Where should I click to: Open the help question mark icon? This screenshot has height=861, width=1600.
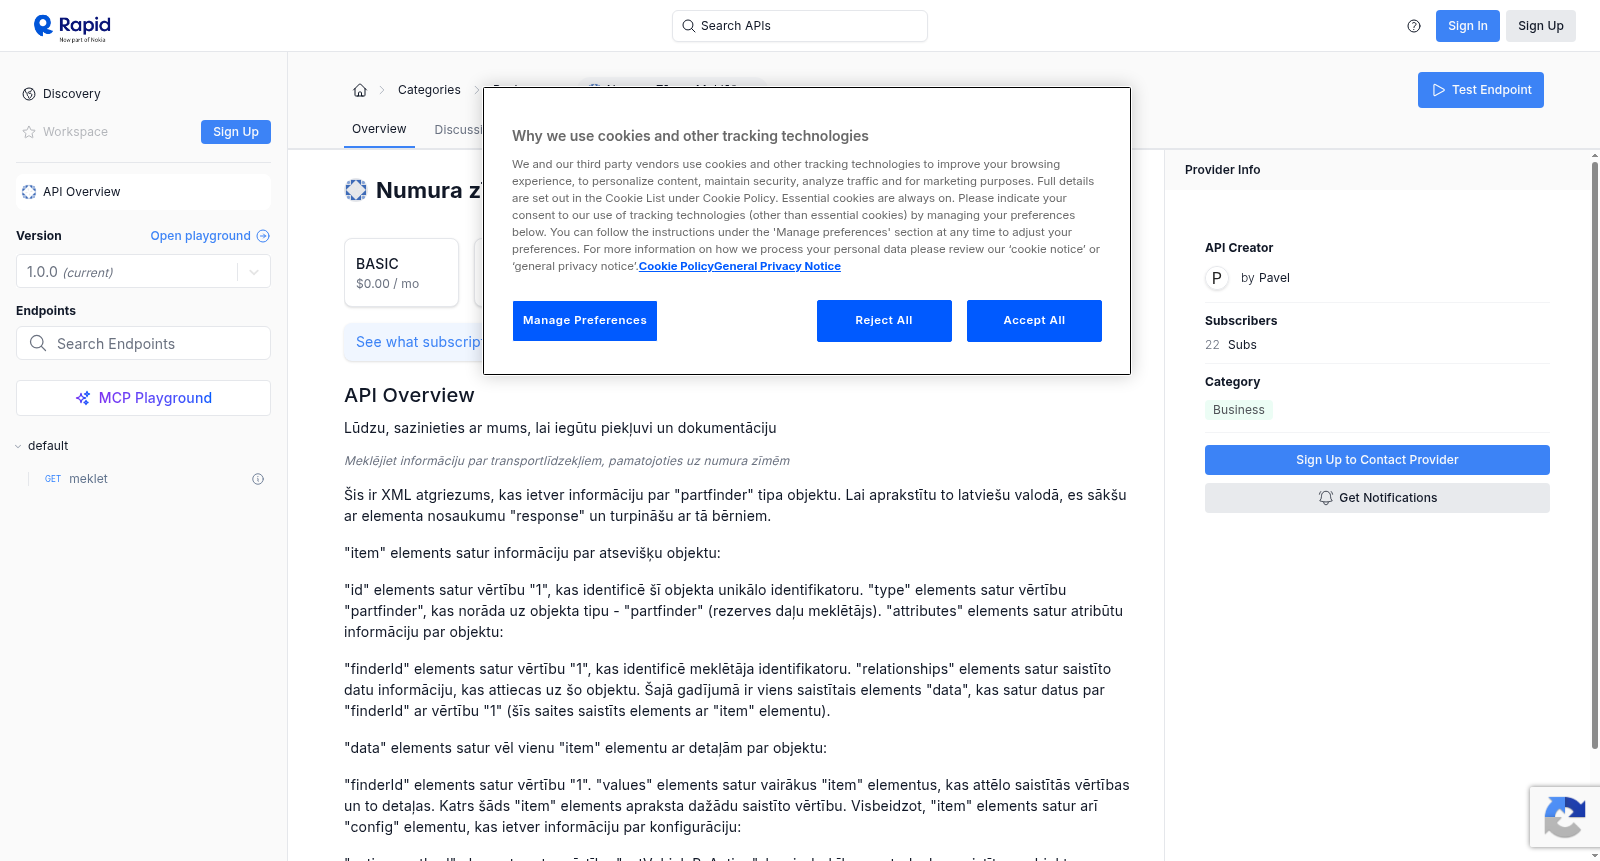tap(1414, 26)
